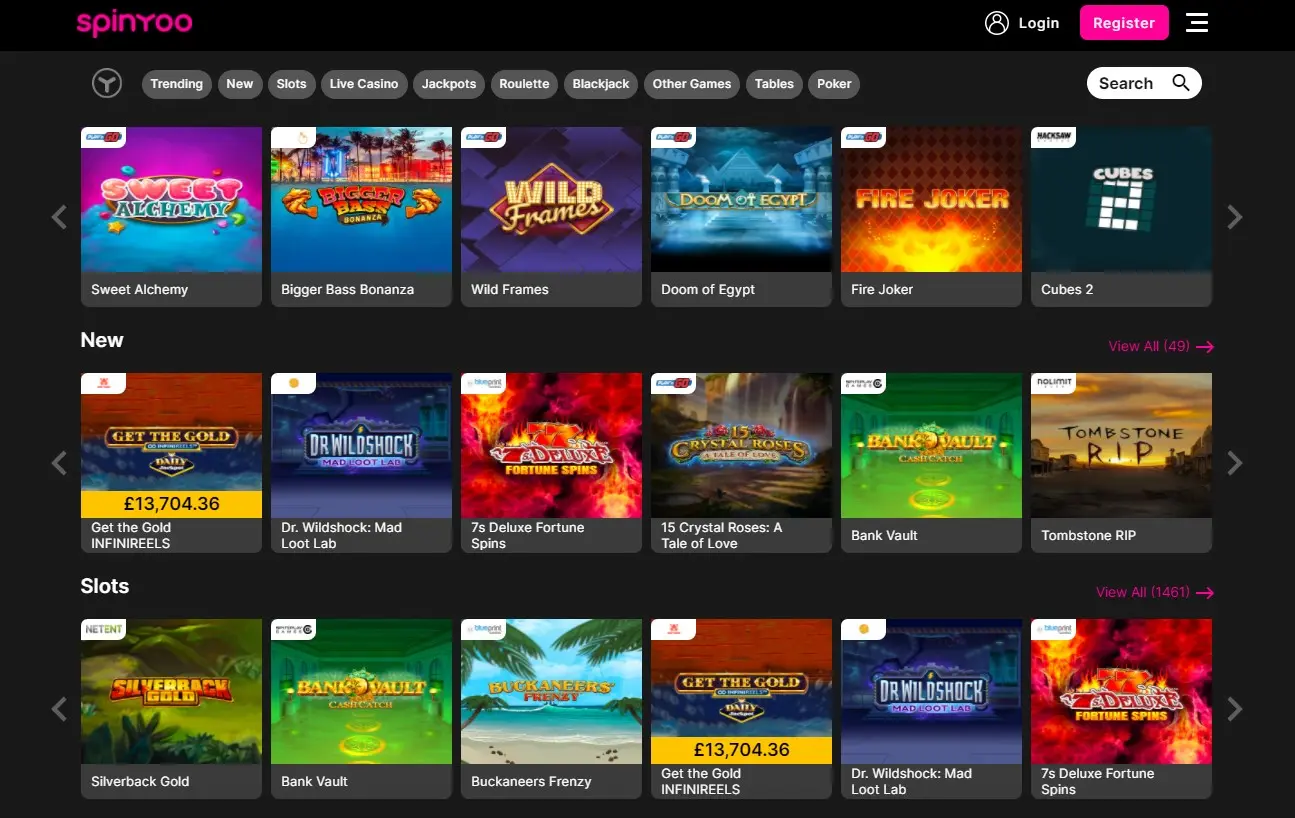Open the Roulette category
This screenshot has height=818, width=1295.
524,84
